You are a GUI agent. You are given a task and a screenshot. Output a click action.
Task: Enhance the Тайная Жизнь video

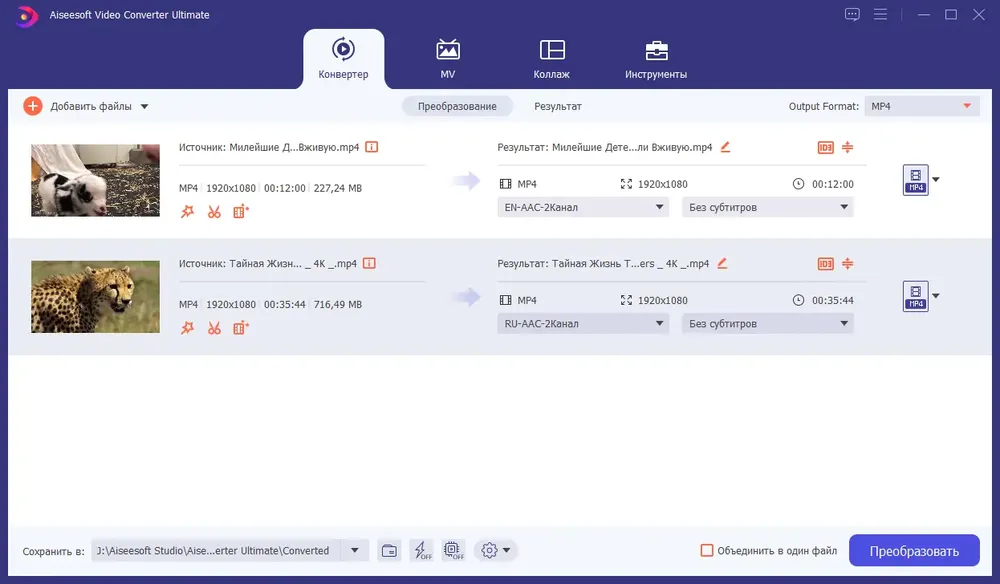coord(240,328)
